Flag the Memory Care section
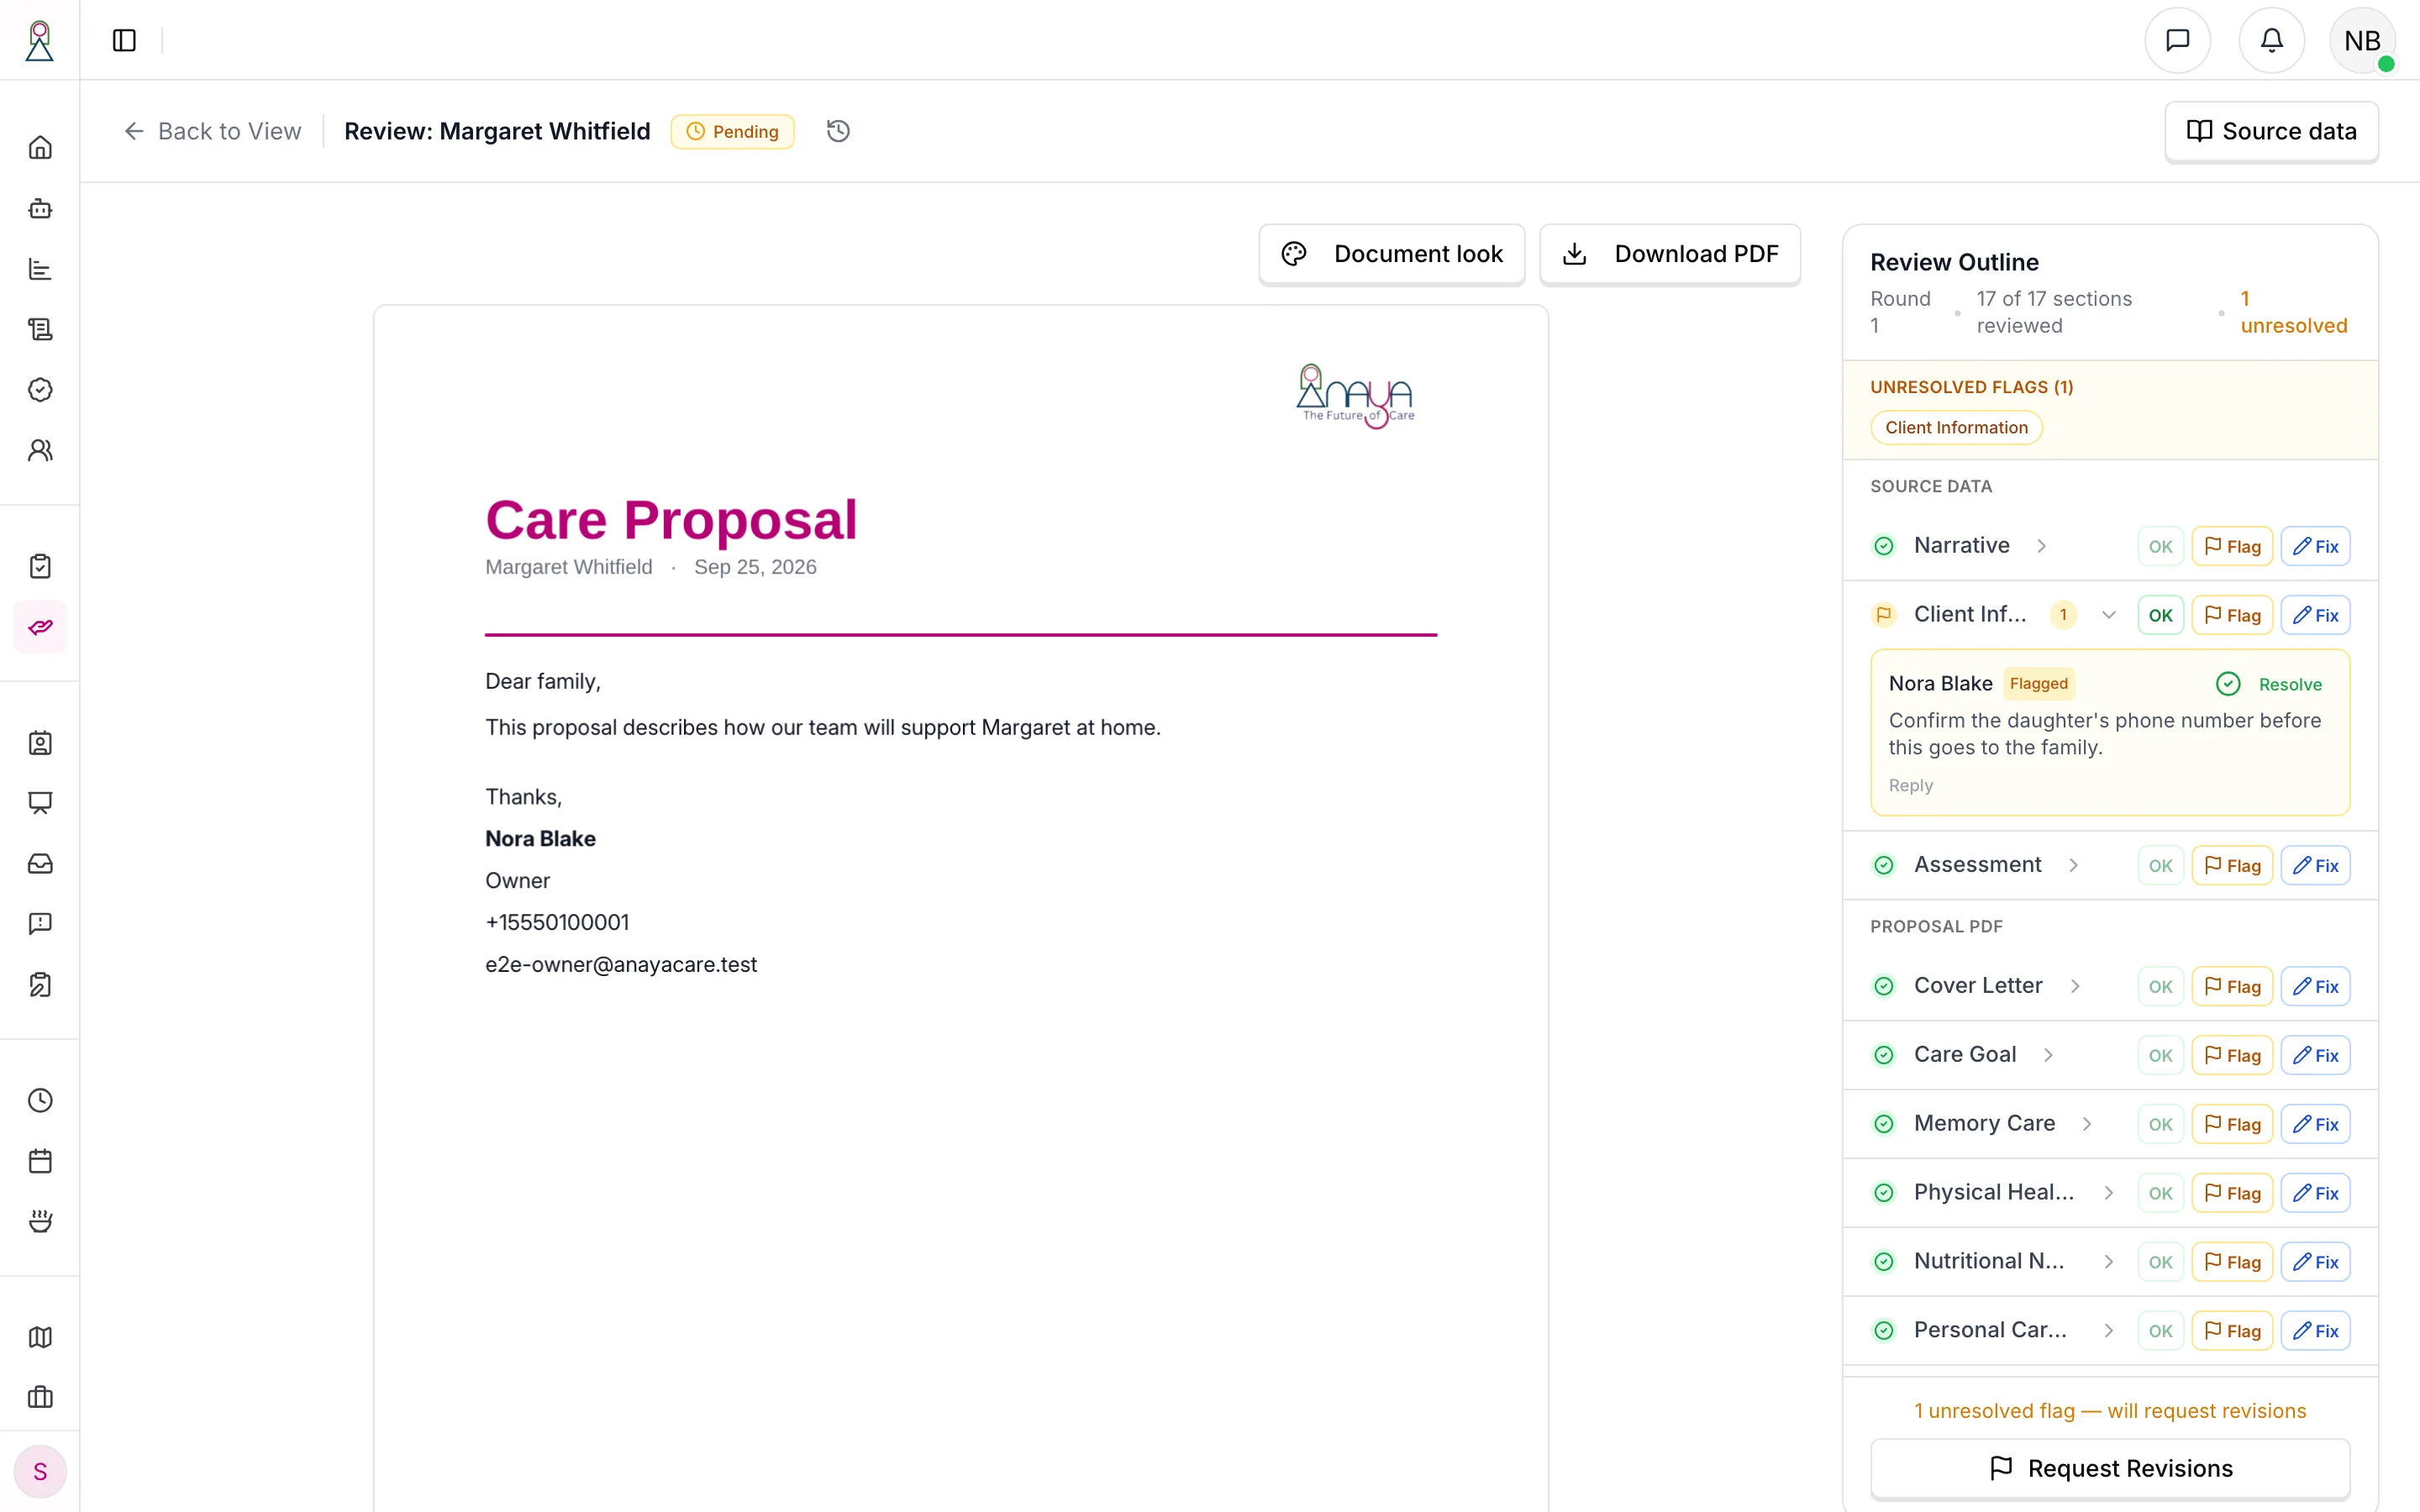The image size is (2420, 1512). pyautogui.click(x=2232, y=1125)
